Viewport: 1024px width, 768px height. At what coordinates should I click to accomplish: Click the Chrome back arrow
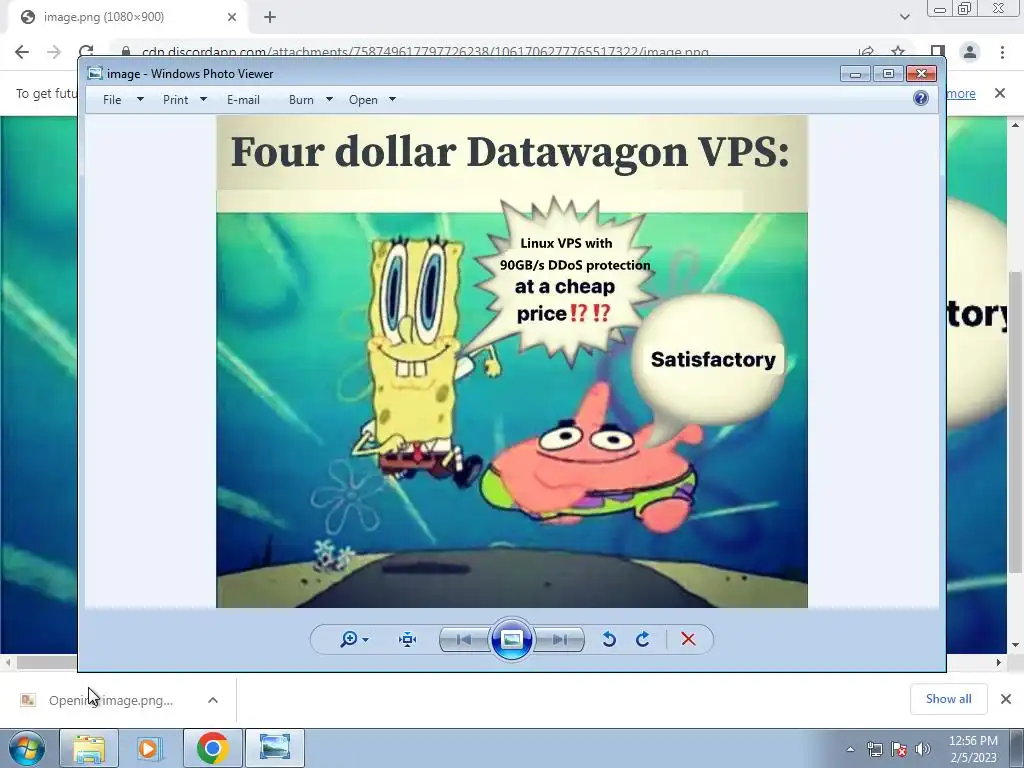point(22,52)
